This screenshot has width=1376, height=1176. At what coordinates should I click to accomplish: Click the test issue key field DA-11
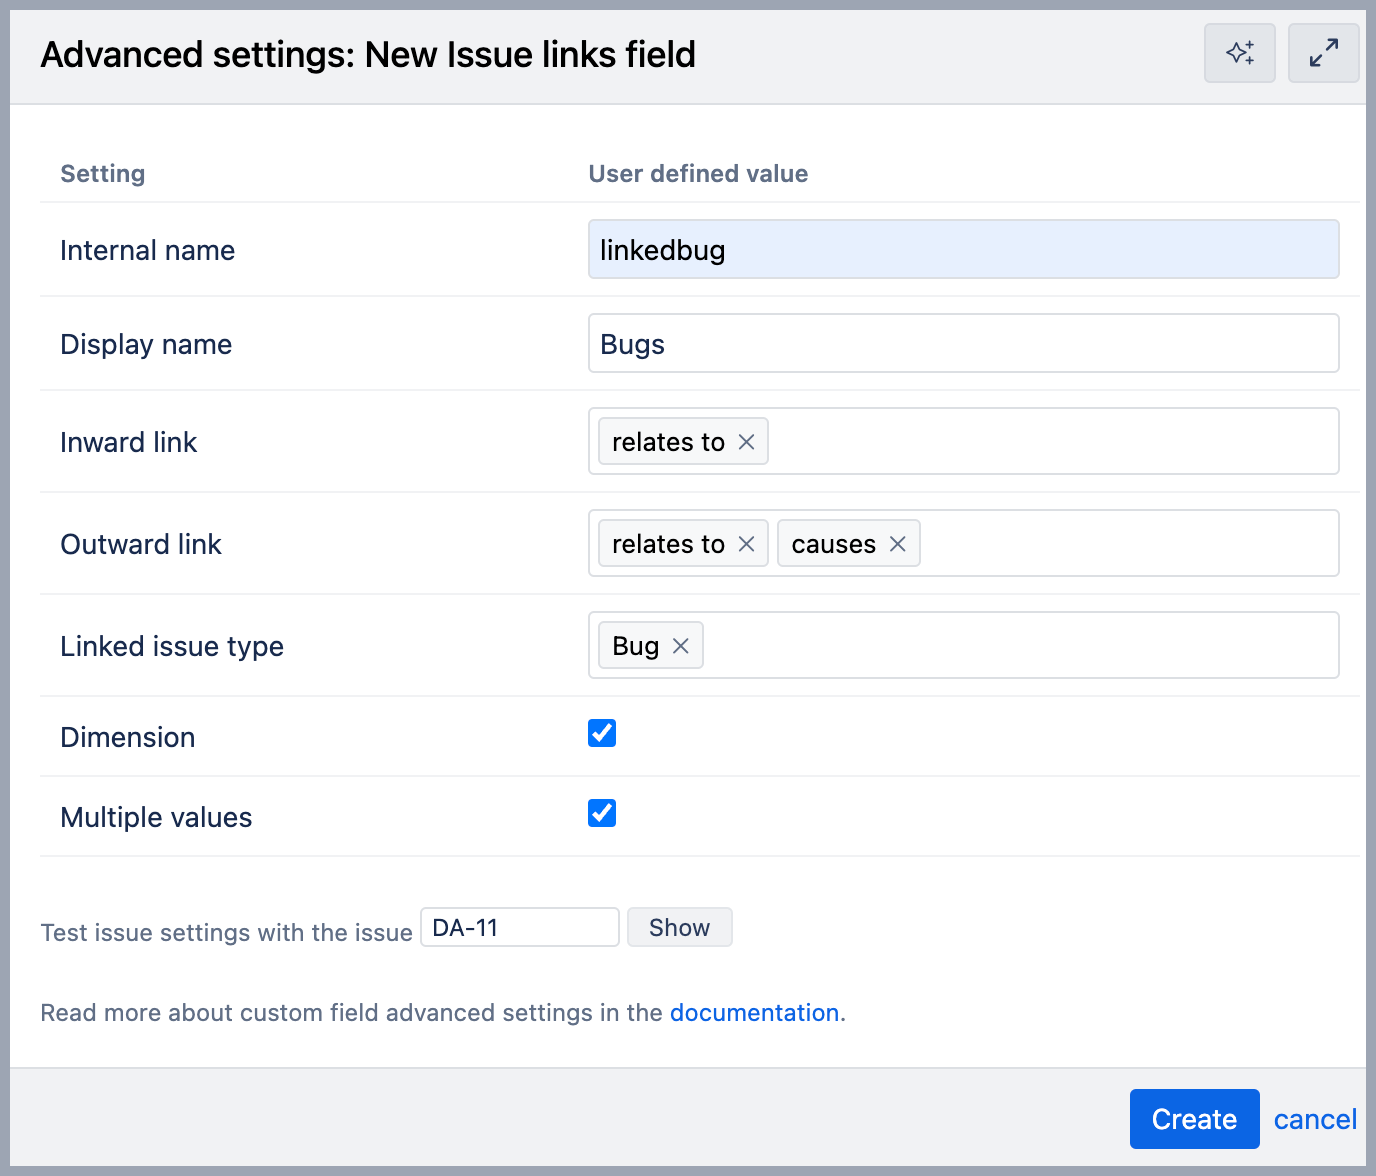point(519,928)
